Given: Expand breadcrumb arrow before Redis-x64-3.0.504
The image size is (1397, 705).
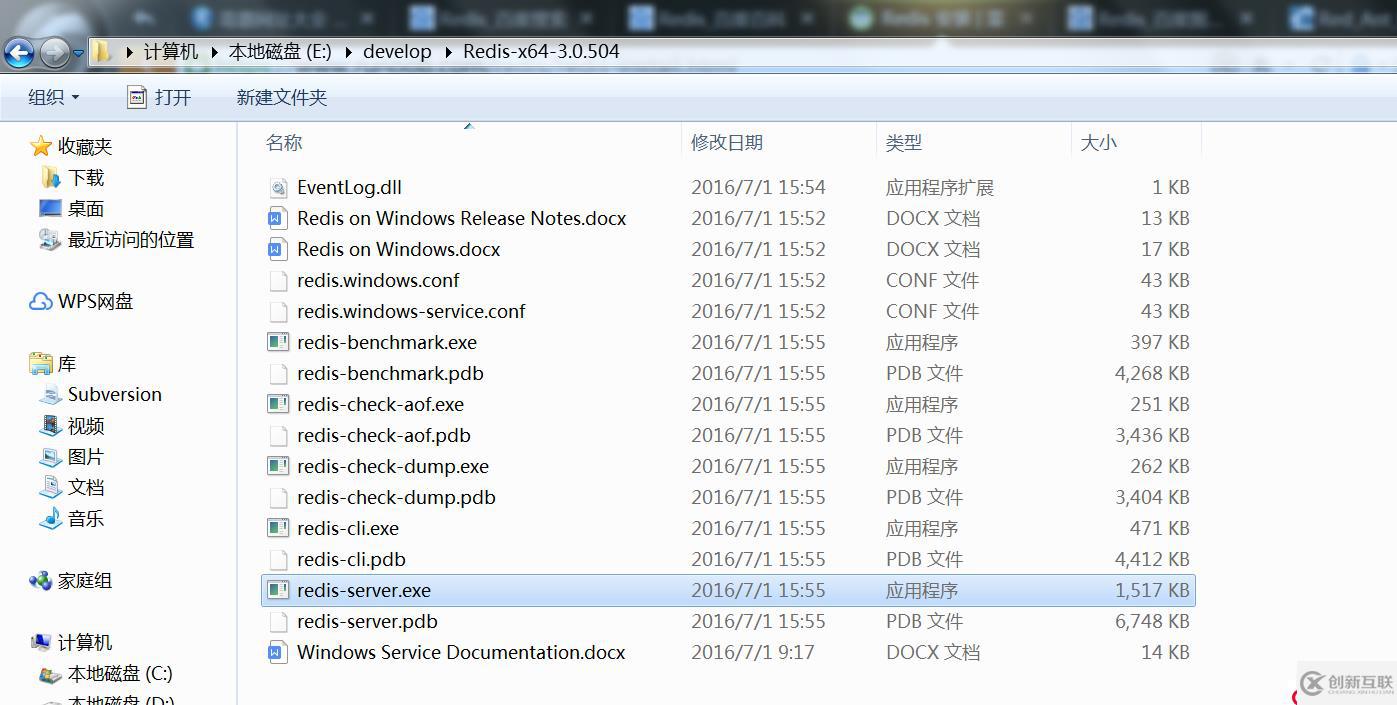Looking at the screenshot, I should pos(449,52).
